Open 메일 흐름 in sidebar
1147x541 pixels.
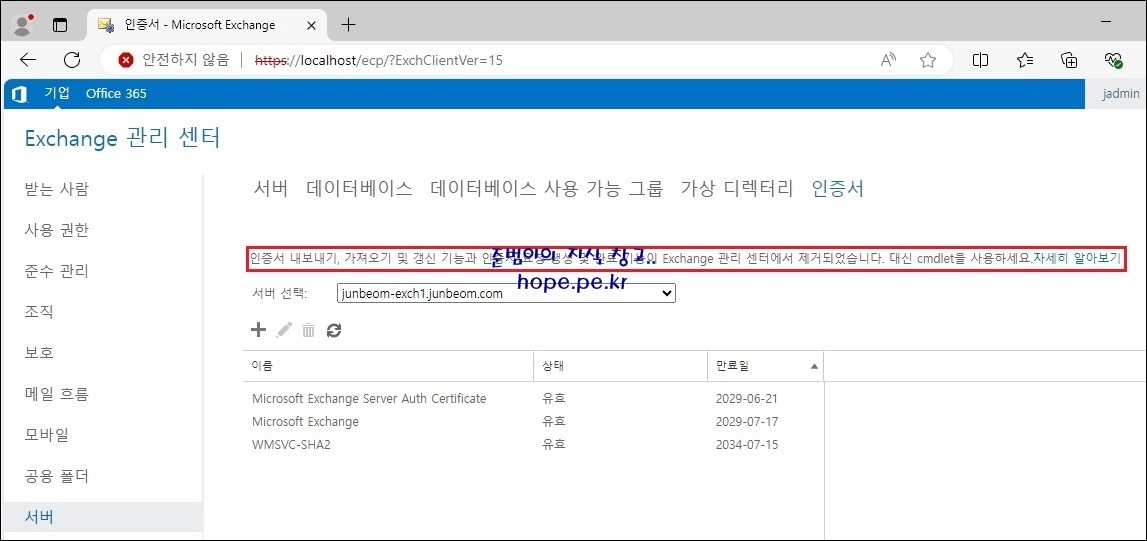56,394
